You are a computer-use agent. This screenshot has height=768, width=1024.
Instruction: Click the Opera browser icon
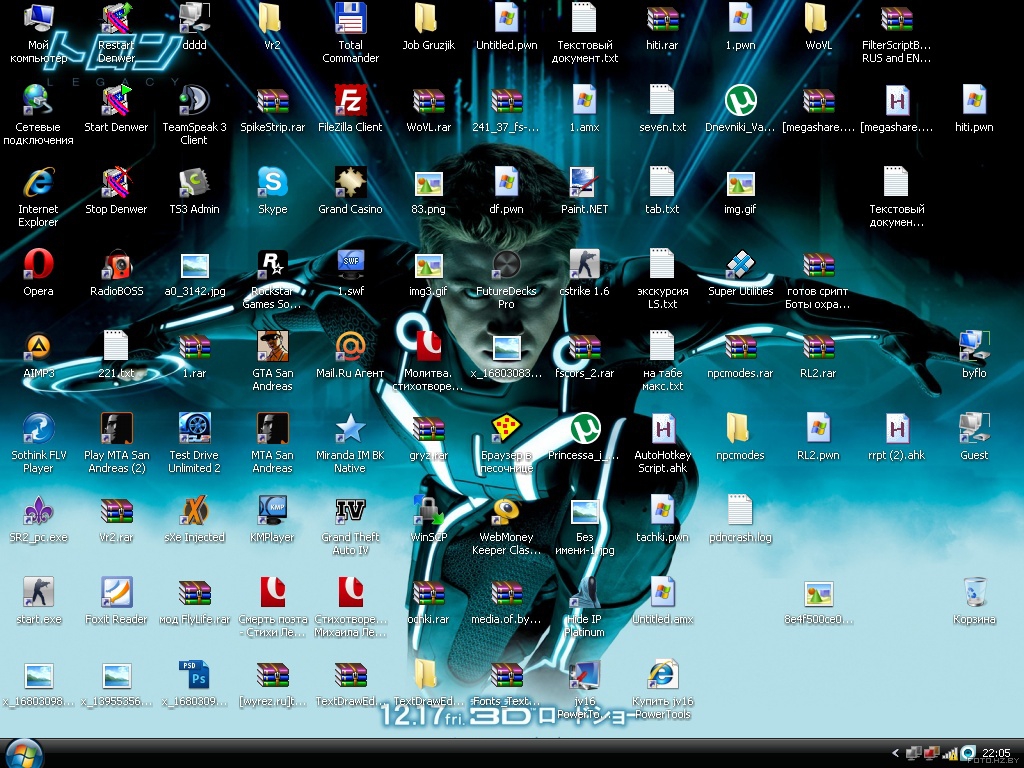[x=38, y=264]
